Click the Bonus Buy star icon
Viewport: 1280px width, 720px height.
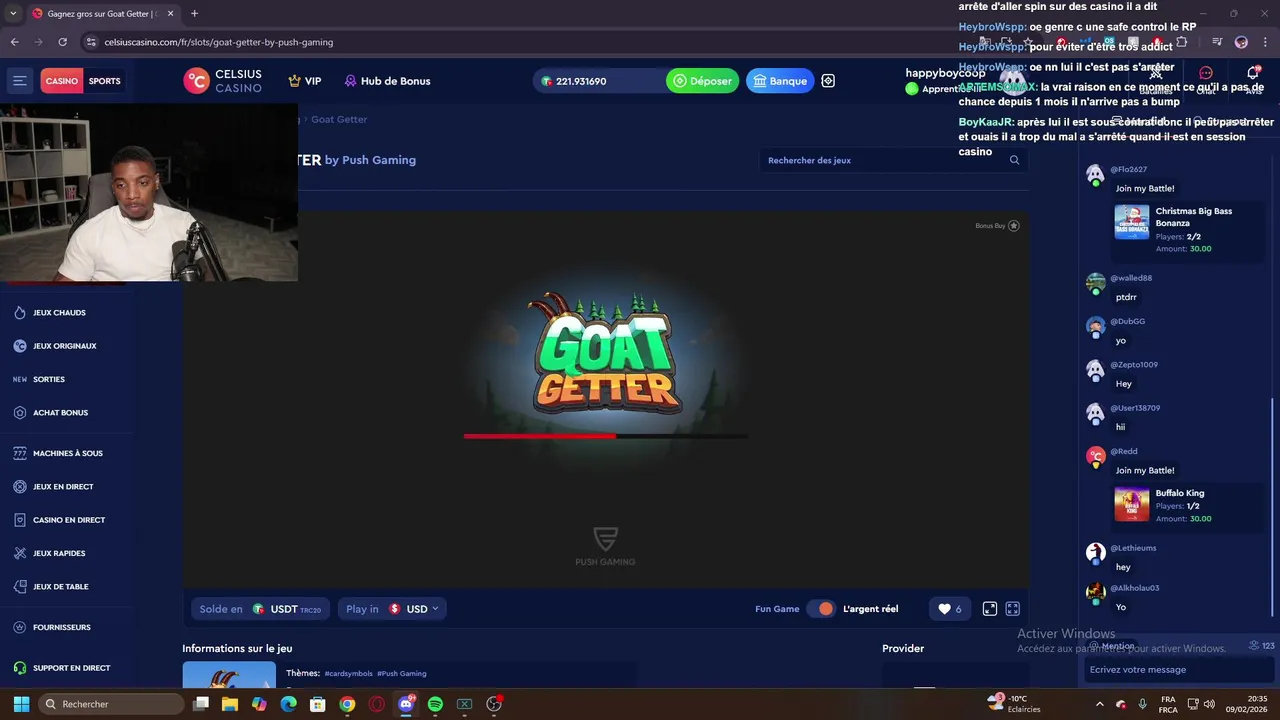(x=1013, y=226)
